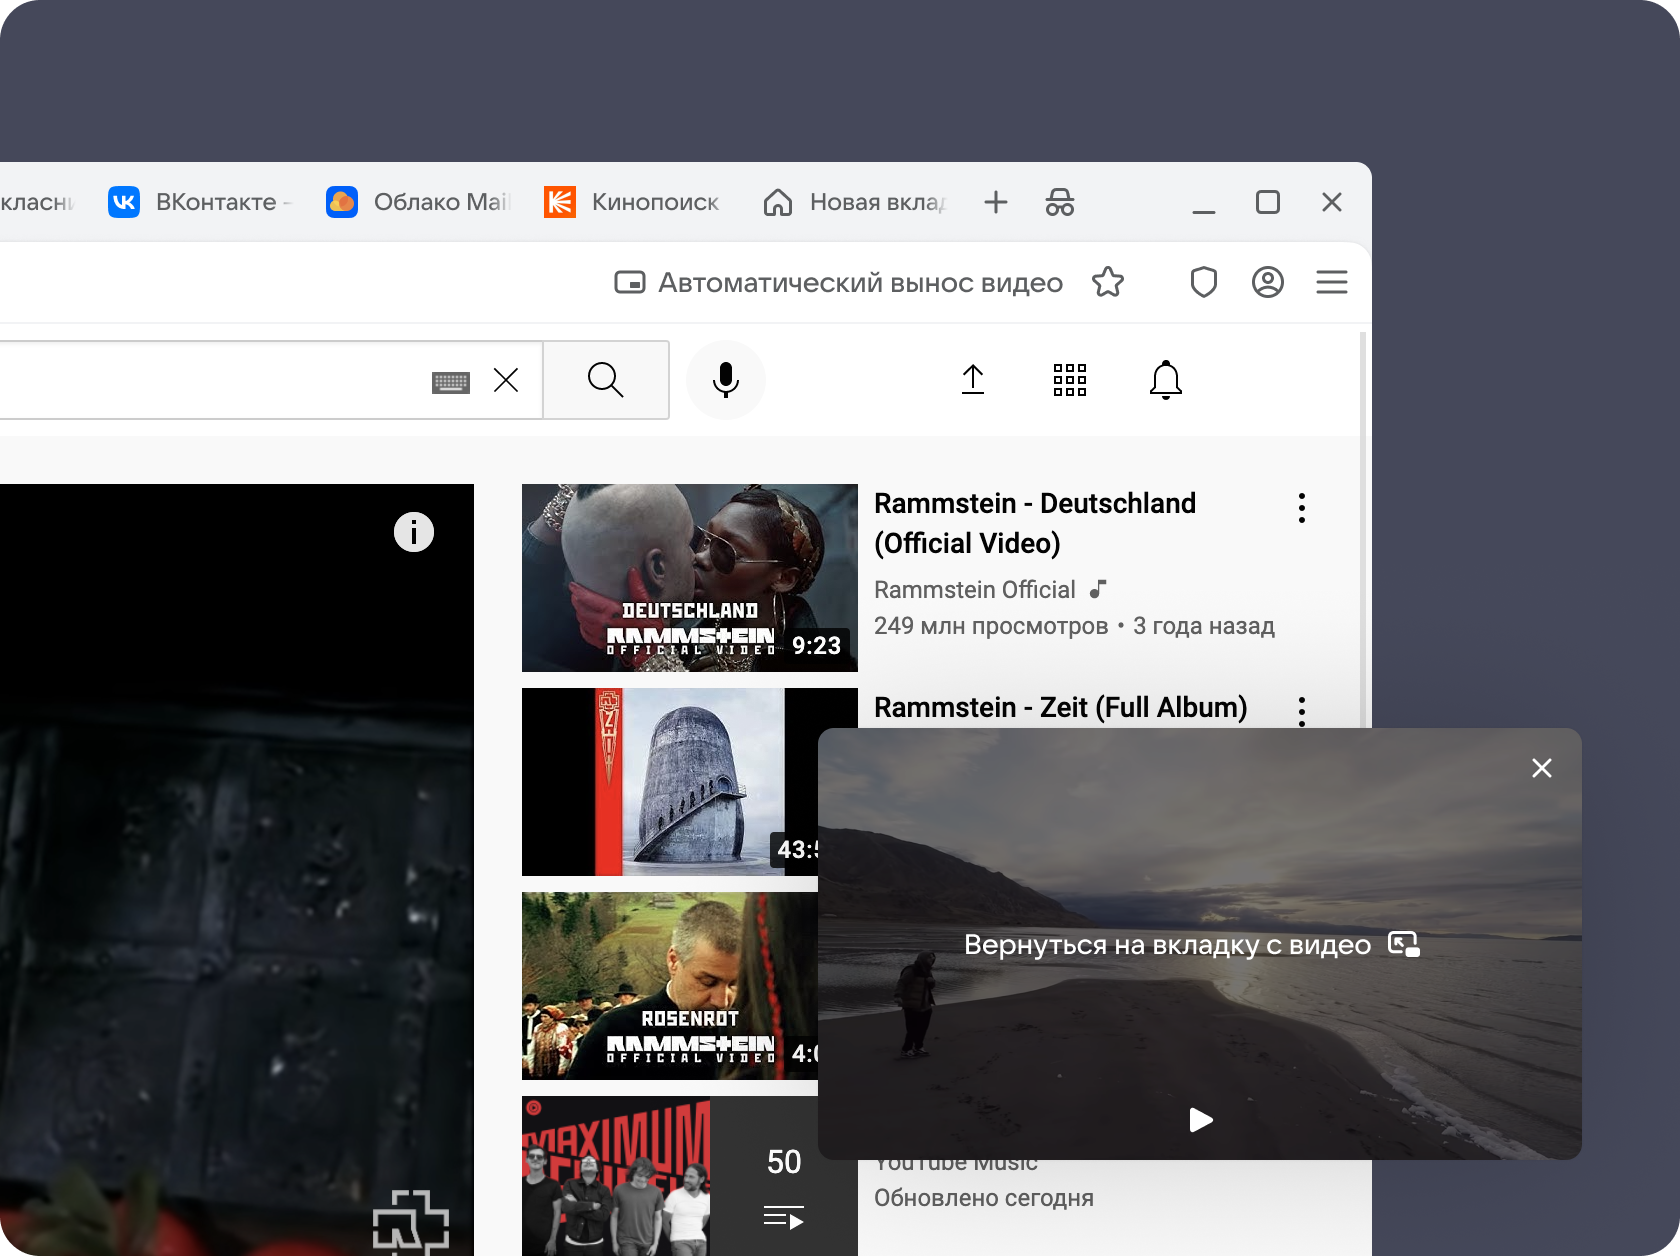Open incognito mode icon in the tab bar

point(1060,202)
